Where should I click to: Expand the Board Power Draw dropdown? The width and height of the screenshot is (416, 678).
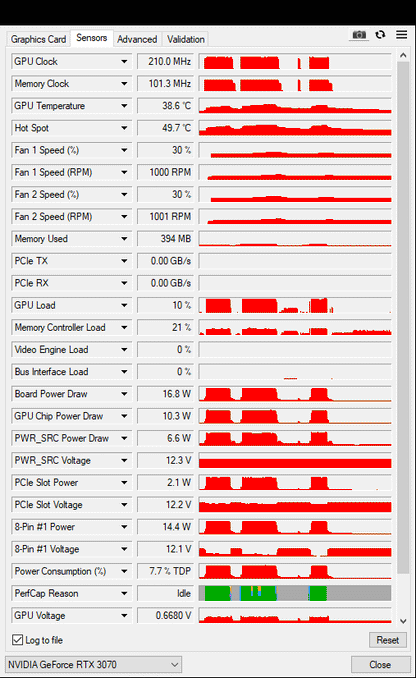pos(124,394)
